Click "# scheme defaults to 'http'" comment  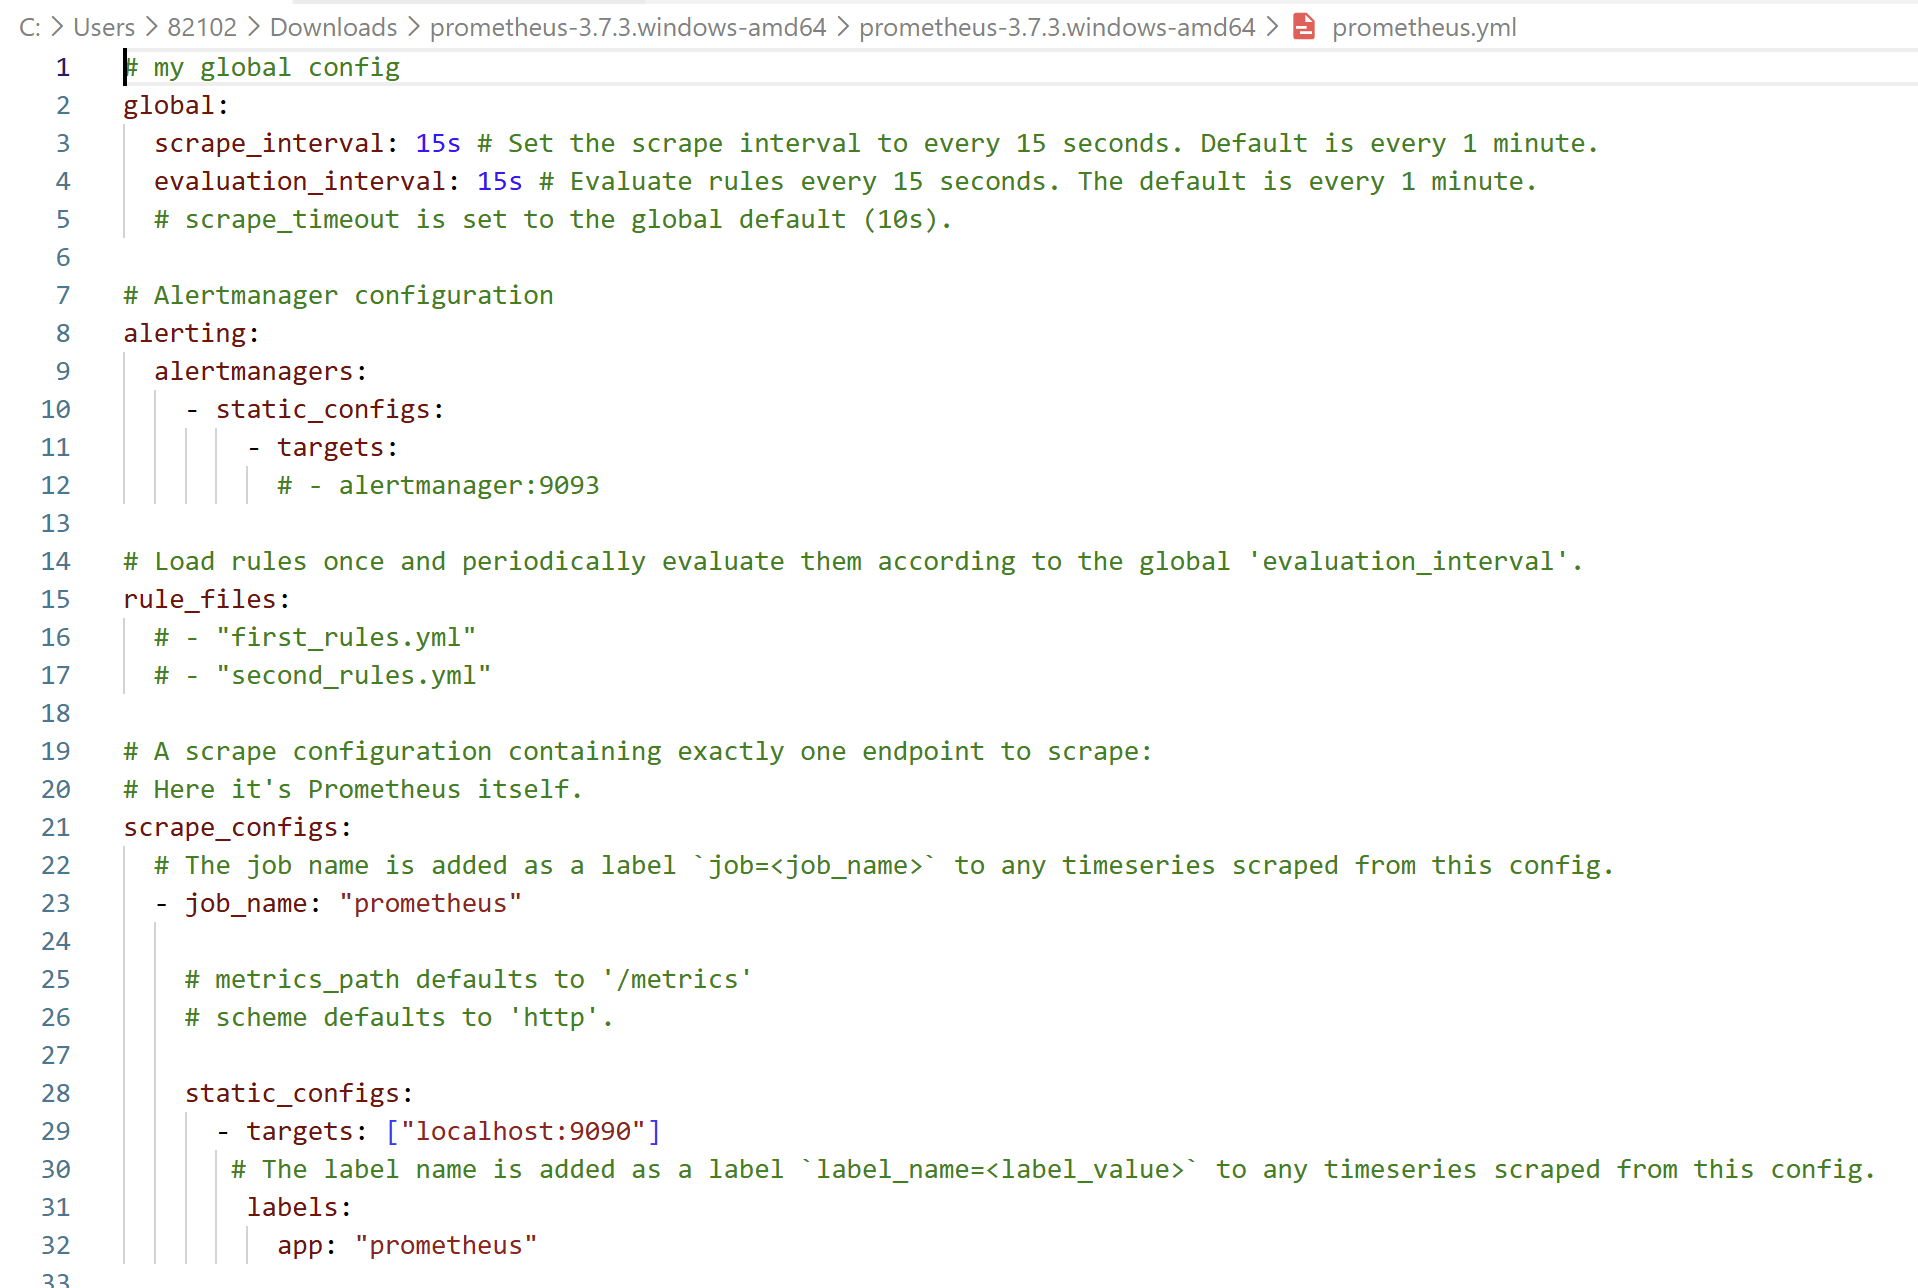pos(400,1017)
